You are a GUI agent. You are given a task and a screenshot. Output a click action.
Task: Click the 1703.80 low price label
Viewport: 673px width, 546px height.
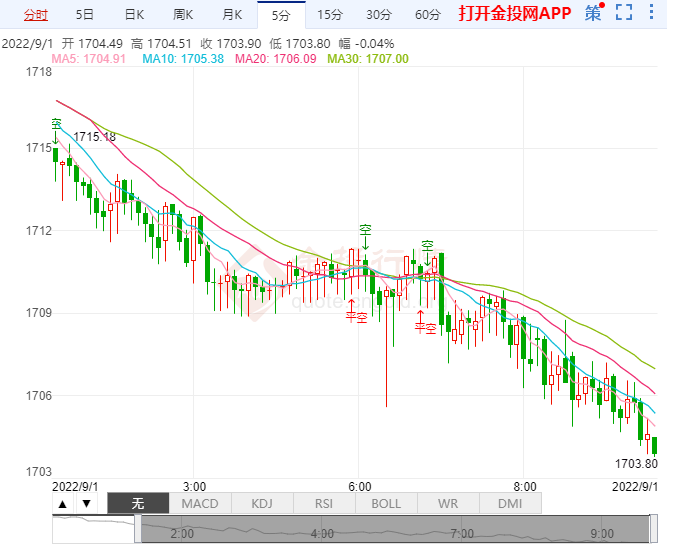636,464
